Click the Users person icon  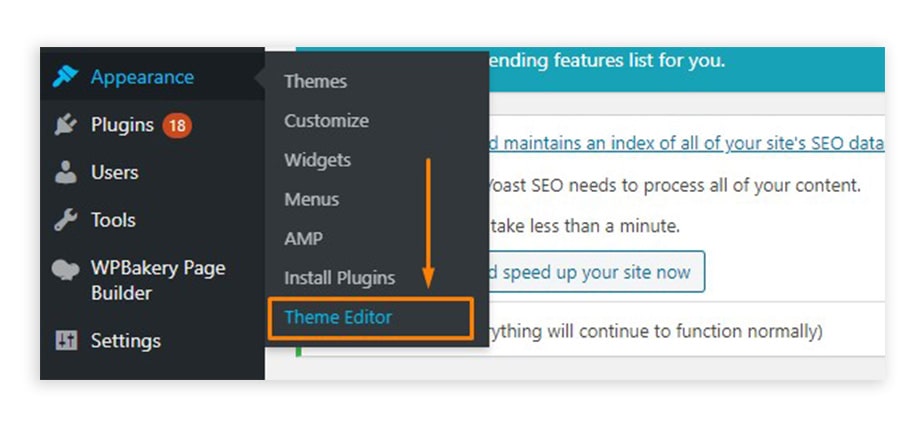tap(66, 172)
